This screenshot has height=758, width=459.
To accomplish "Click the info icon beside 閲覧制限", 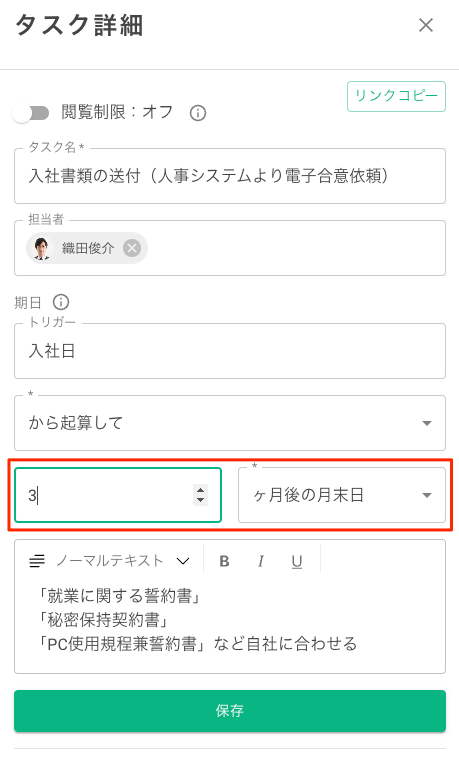I will 198,113.
